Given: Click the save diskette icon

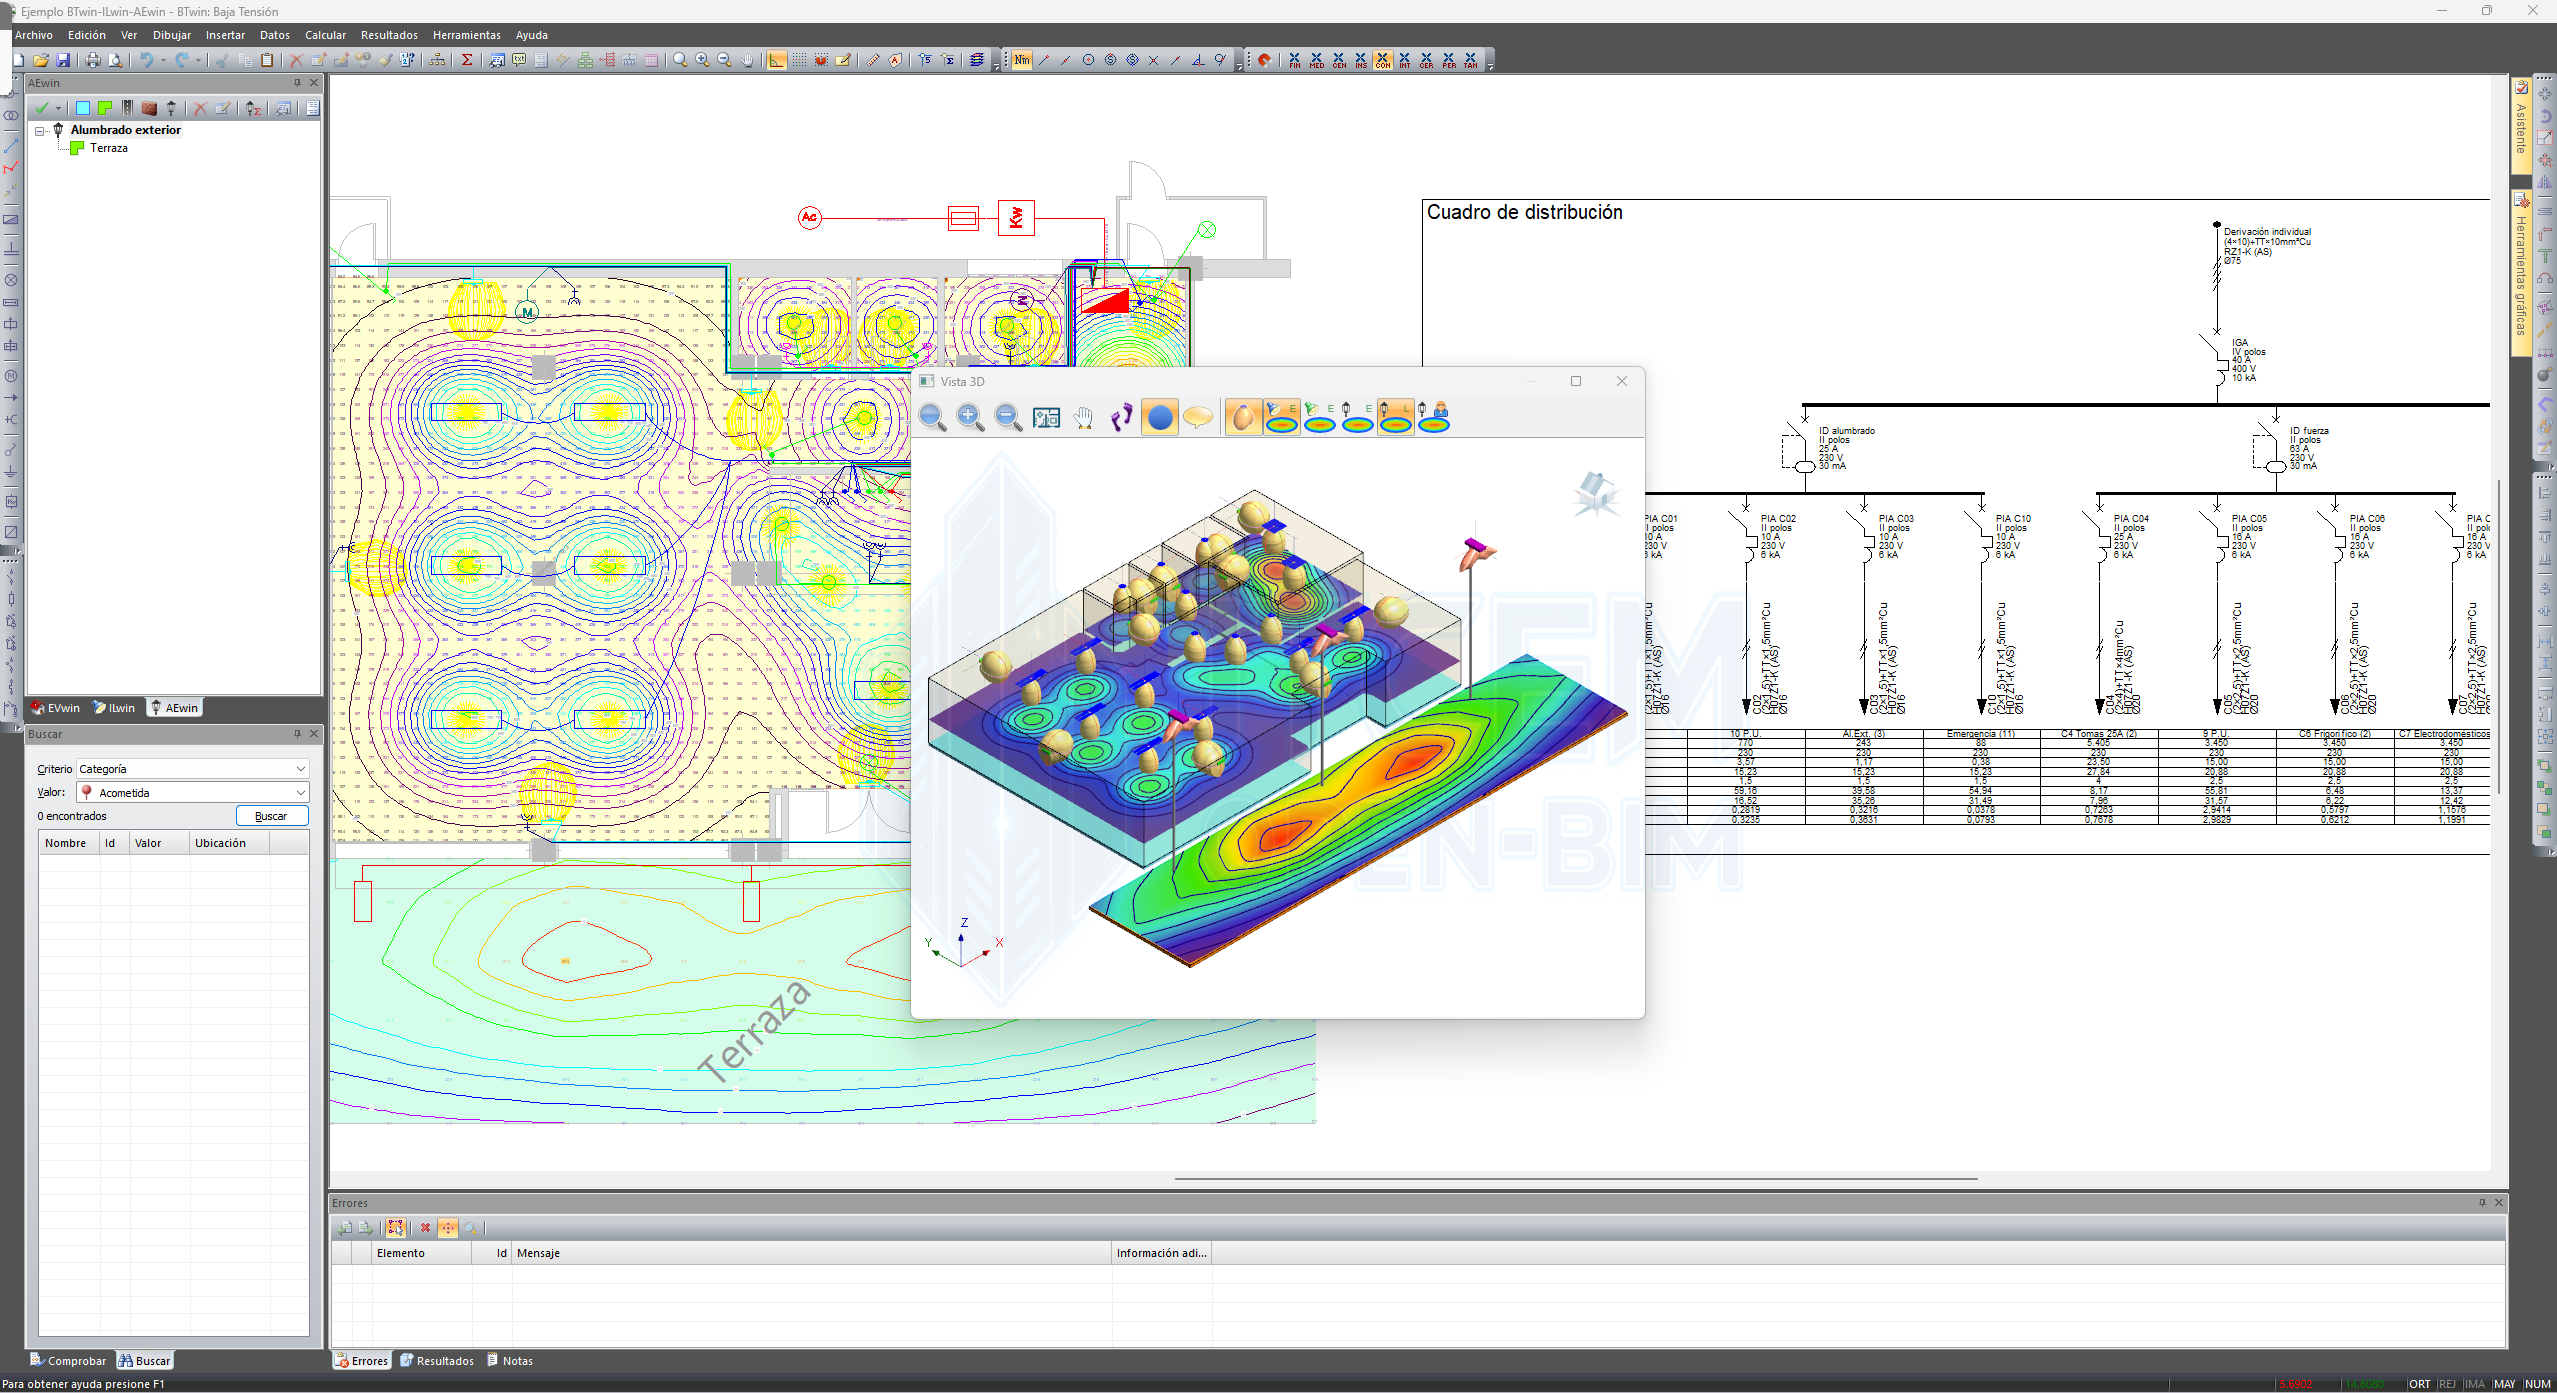Looking at the screenshot, I should tap(63, 60).
